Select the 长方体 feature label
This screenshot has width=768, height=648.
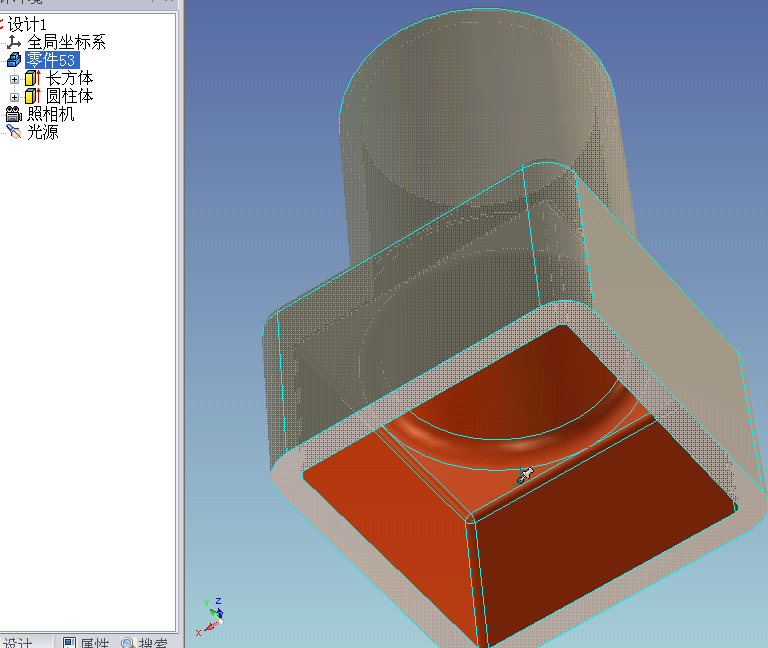click(x=70, y=78)
